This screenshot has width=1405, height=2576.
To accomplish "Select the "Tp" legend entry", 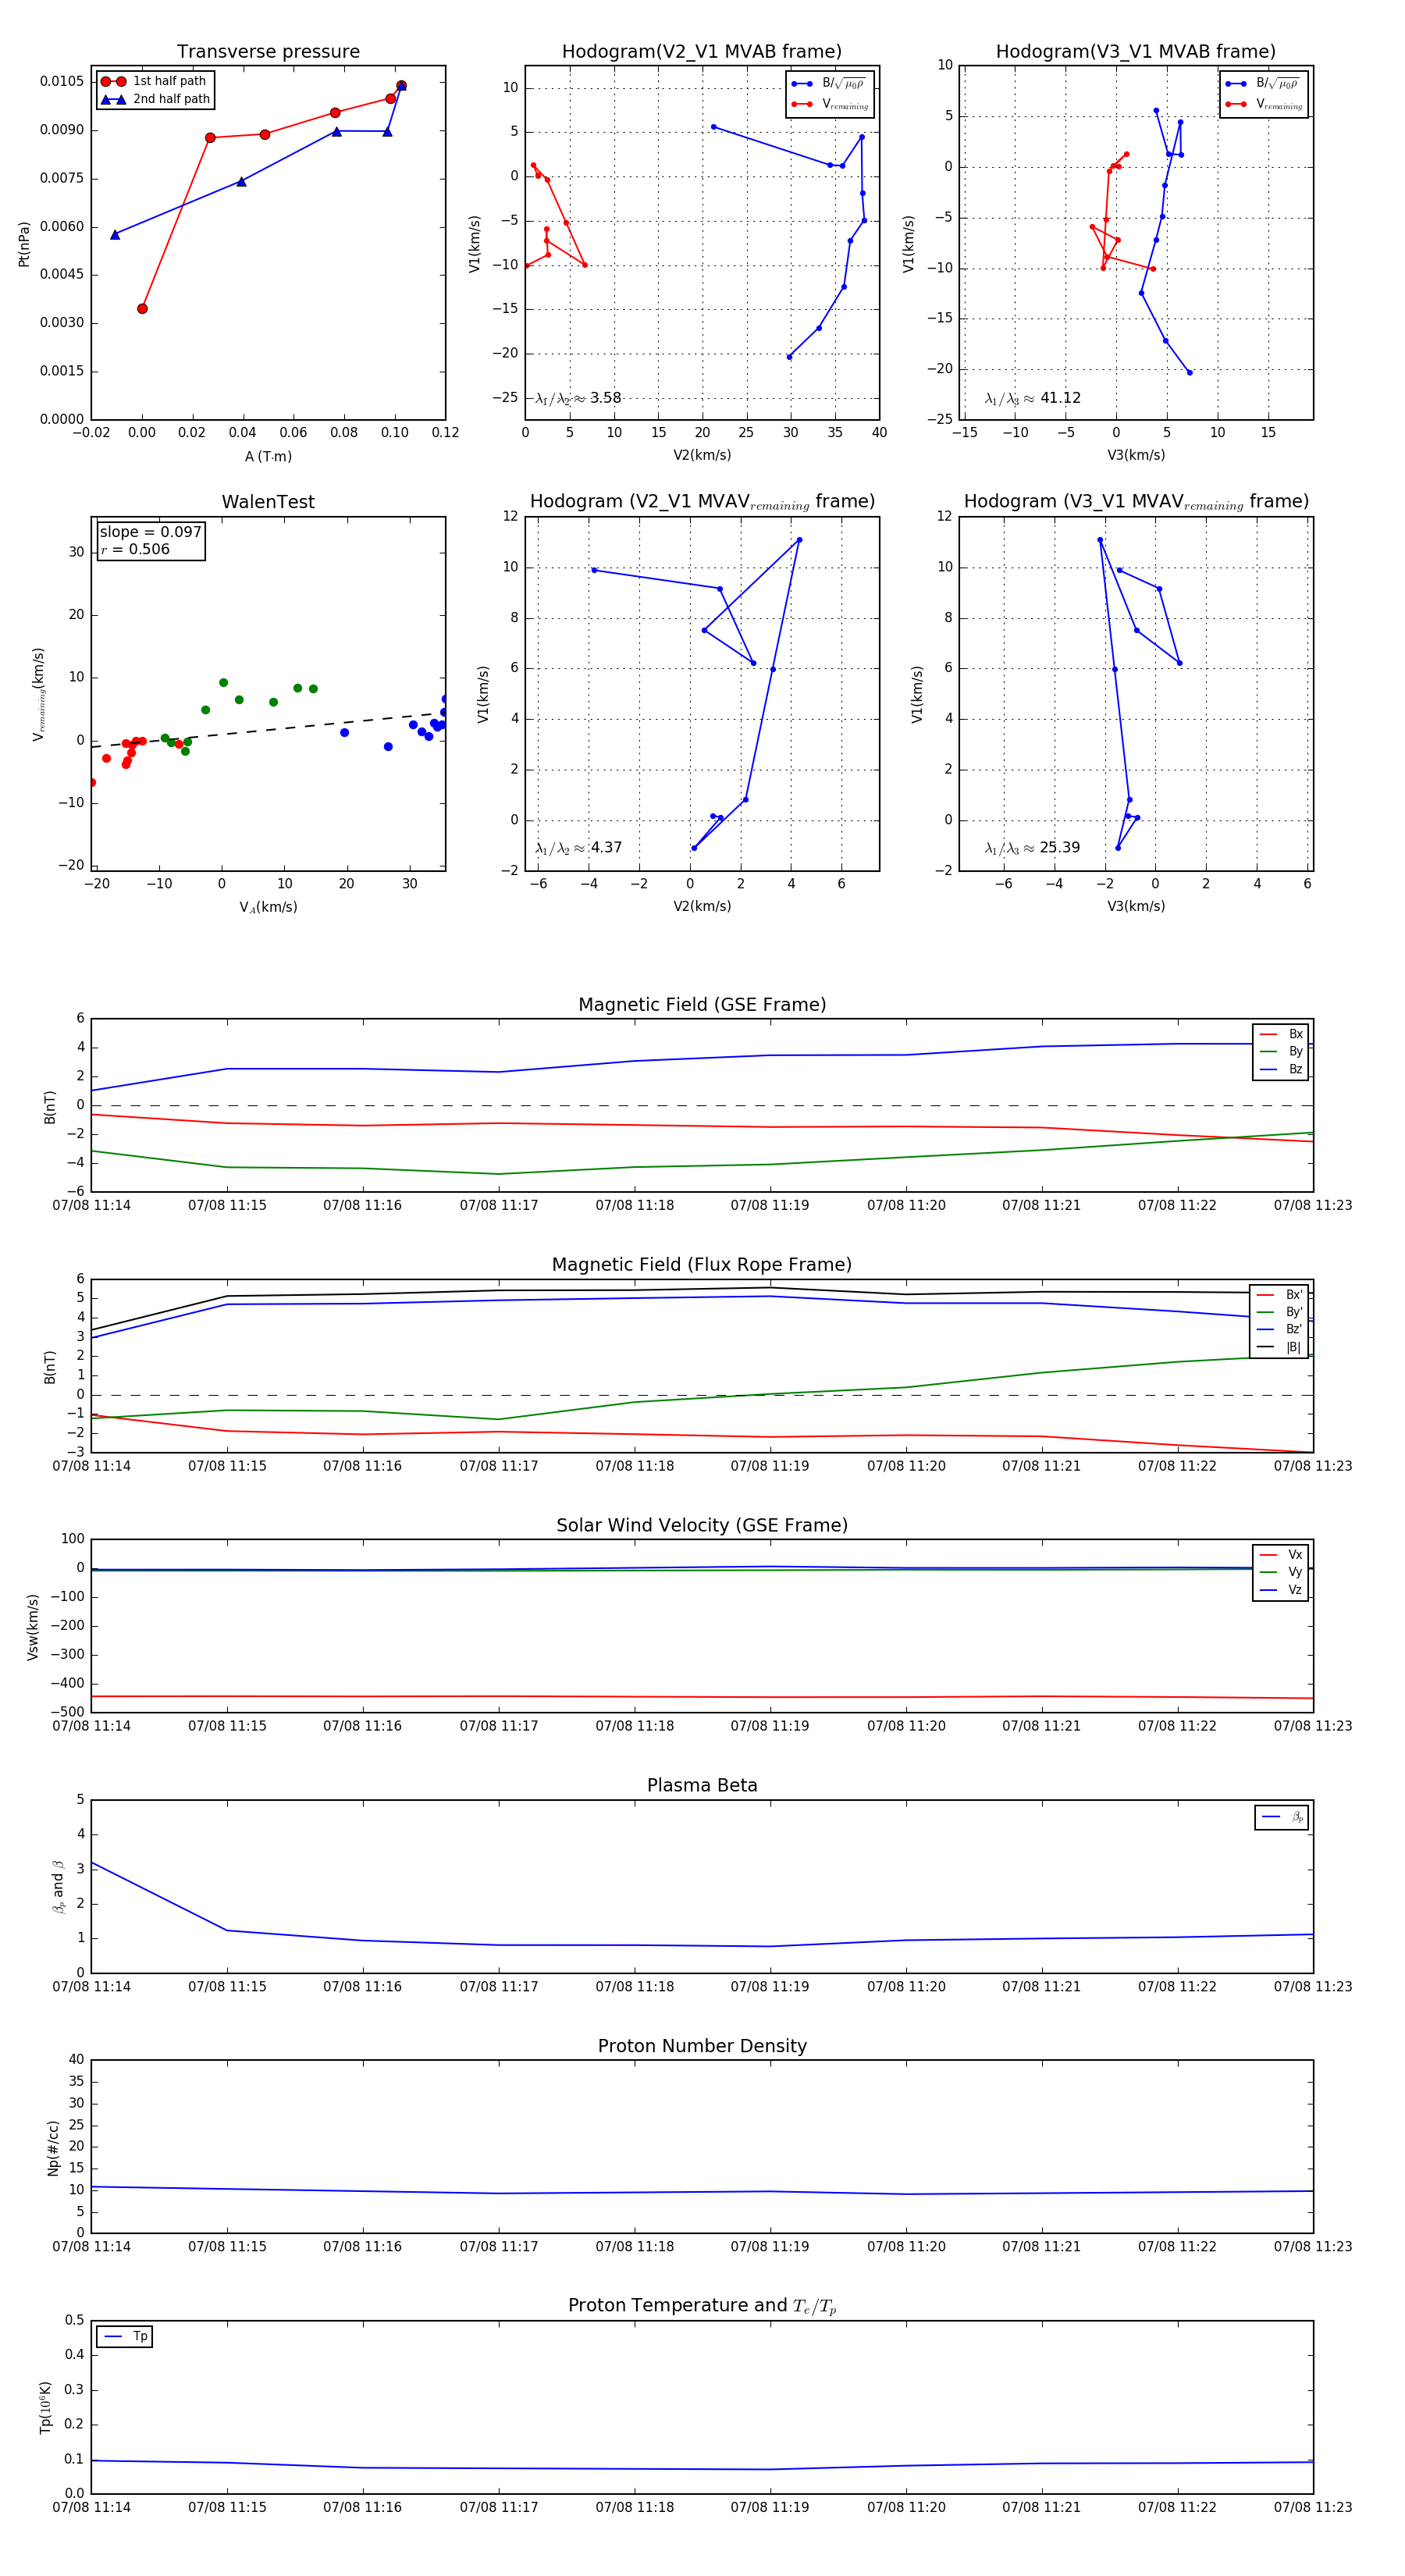I will click(125, 2336).
